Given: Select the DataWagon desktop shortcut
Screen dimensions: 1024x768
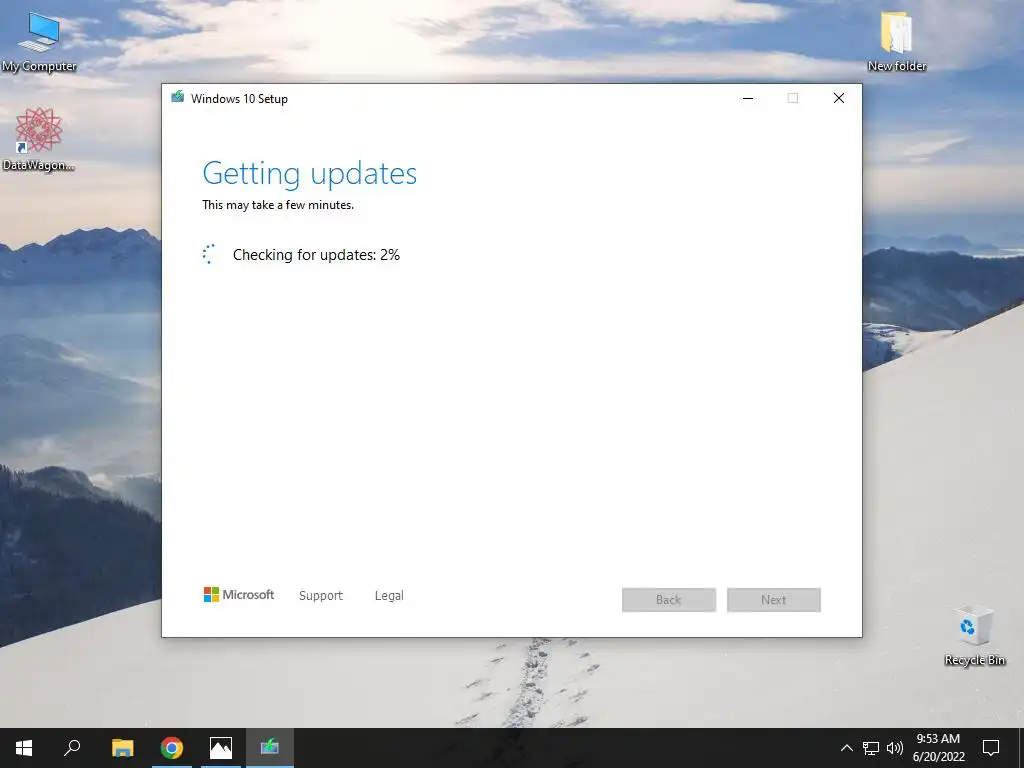Looking at the screenshot, I should coord(39,139).
